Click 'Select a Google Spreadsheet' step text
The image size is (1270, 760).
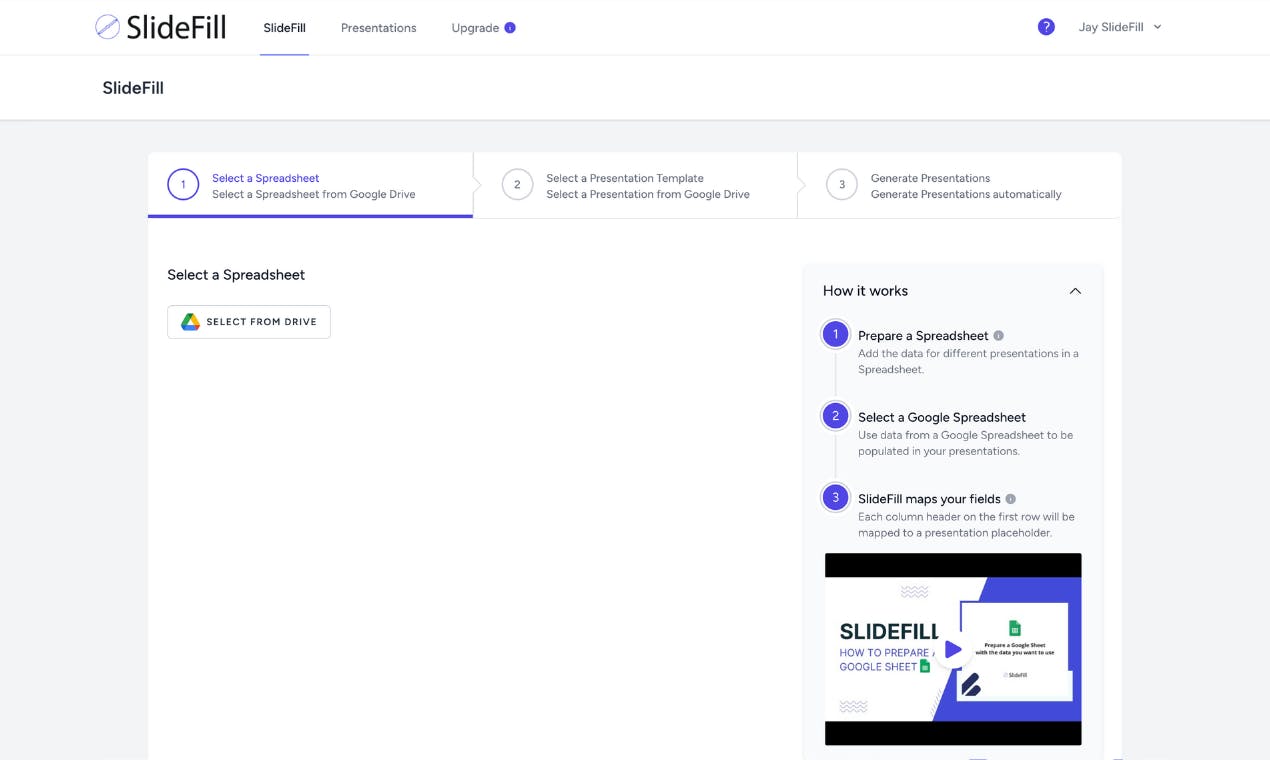942,417
